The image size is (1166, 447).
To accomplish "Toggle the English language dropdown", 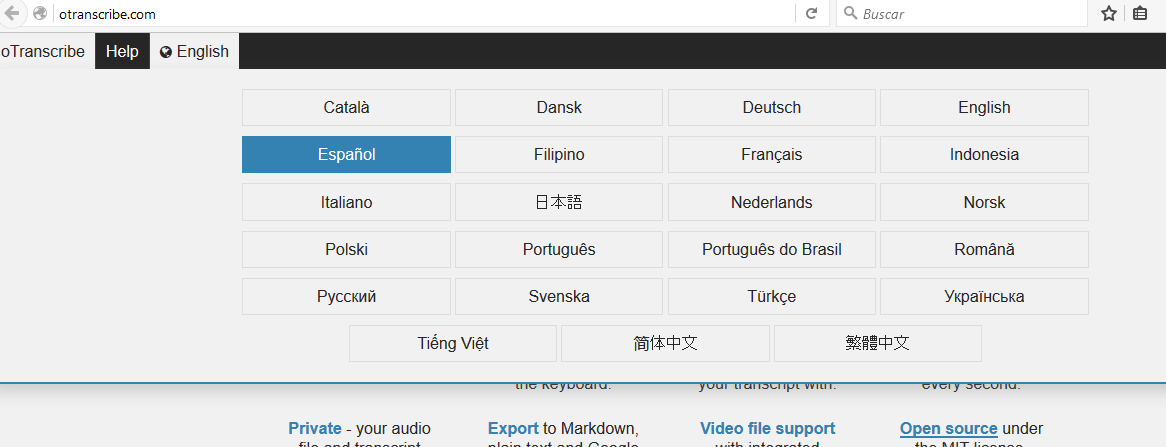I will (x=194, y=52).
